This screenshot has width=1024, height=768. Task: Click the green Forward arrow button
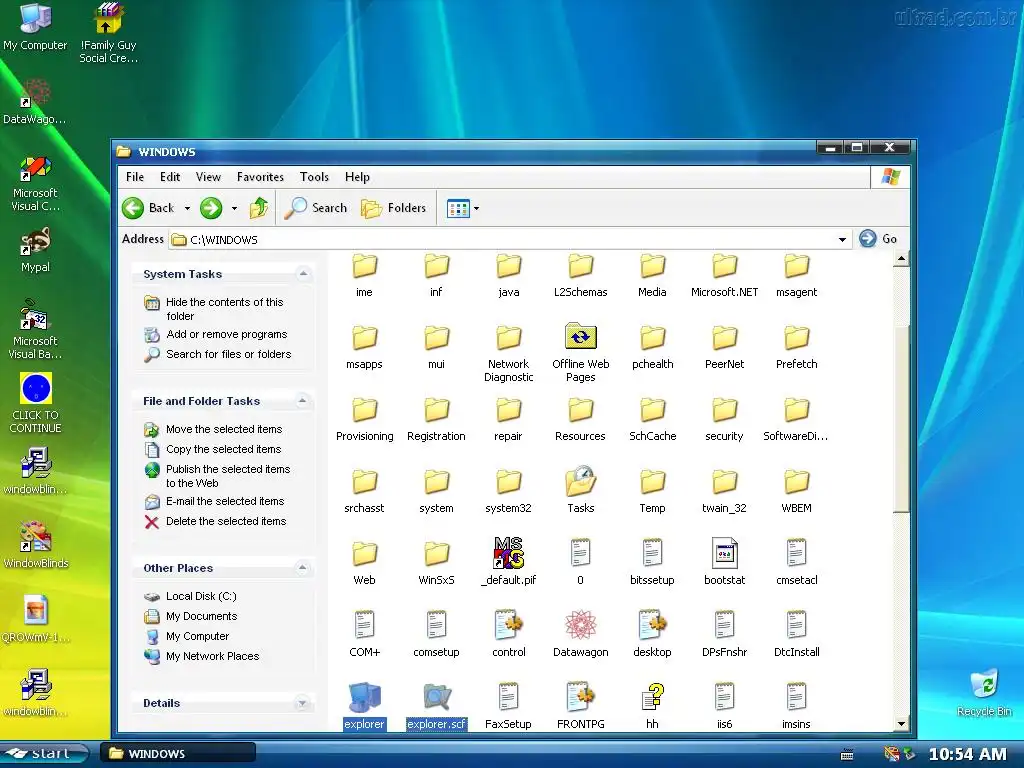click(x=211, y=208)
